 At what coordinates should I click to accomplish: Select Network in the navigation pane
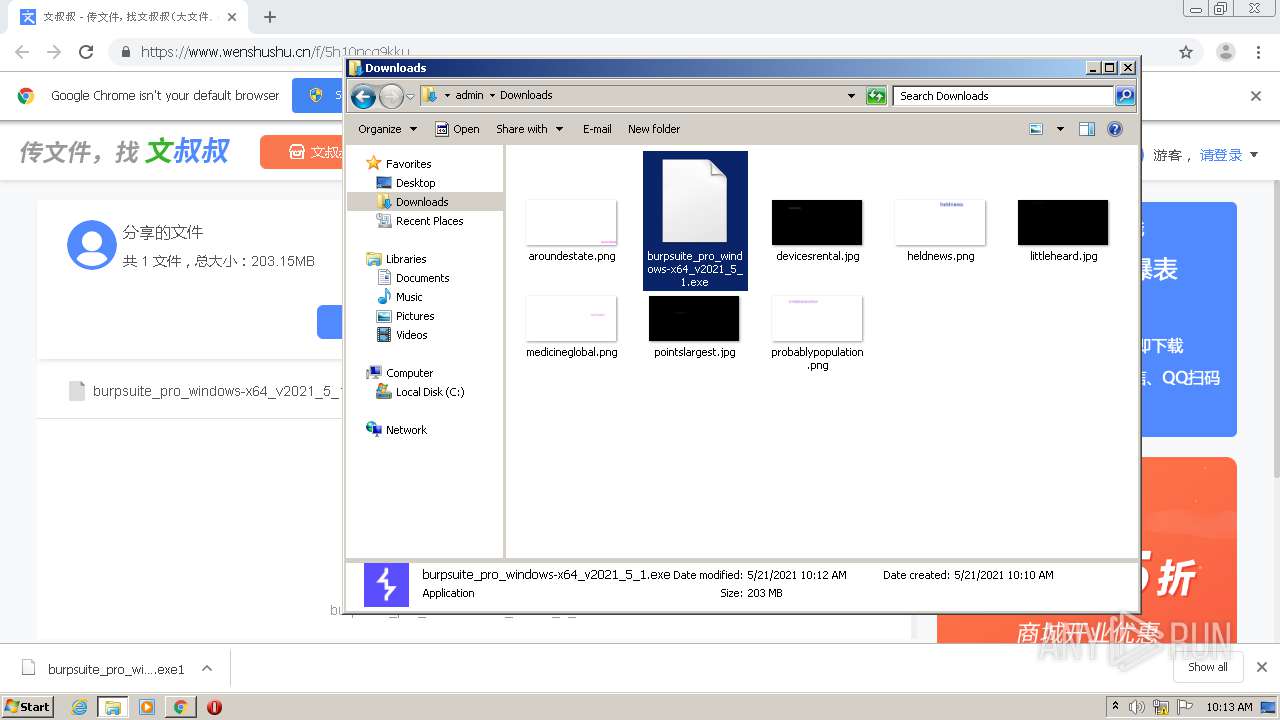tap(406, 430)
